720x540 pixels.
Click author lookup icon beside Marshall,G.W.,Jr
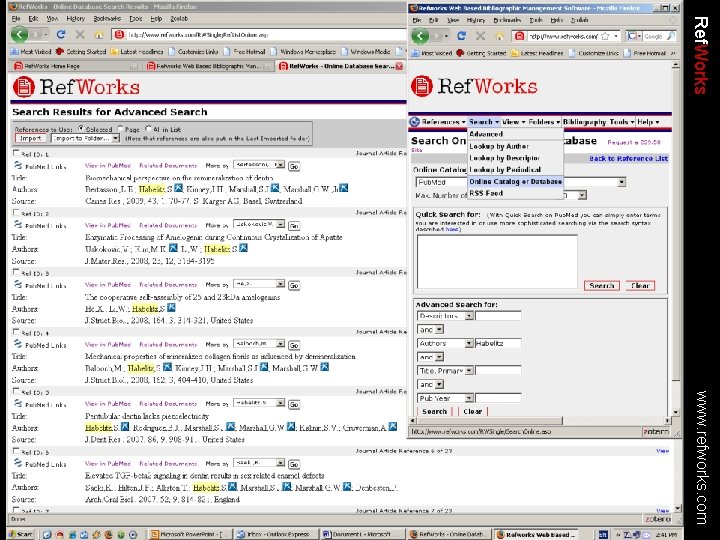point(343,188)
